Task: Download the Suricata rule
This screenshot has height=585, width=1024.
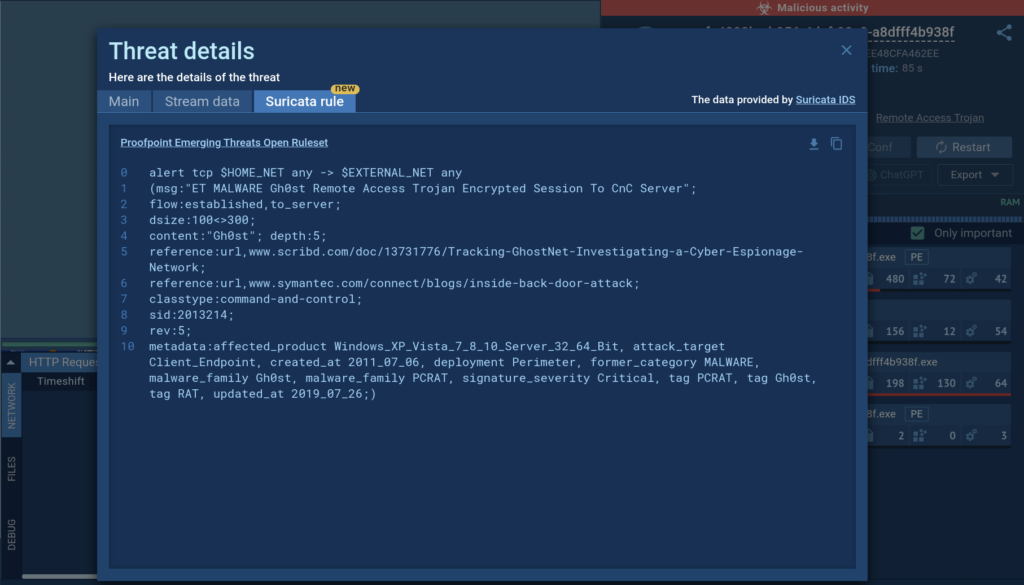Action: point(814,144)
